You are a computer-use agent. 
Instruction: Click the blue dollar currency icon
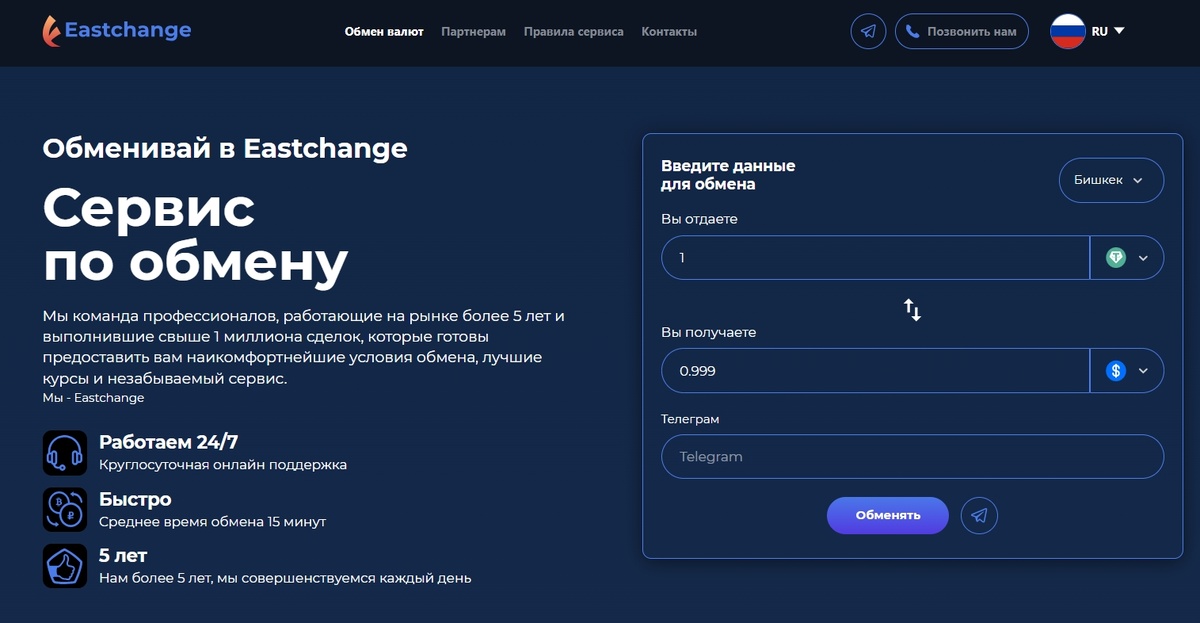[x=1117, y=370]
